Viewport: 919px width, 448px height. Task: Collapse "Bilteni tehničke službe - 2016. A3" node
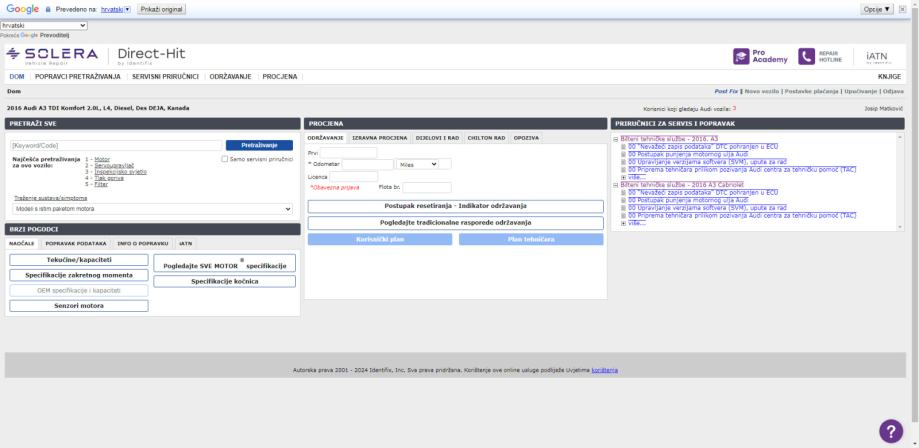[615, 138]
